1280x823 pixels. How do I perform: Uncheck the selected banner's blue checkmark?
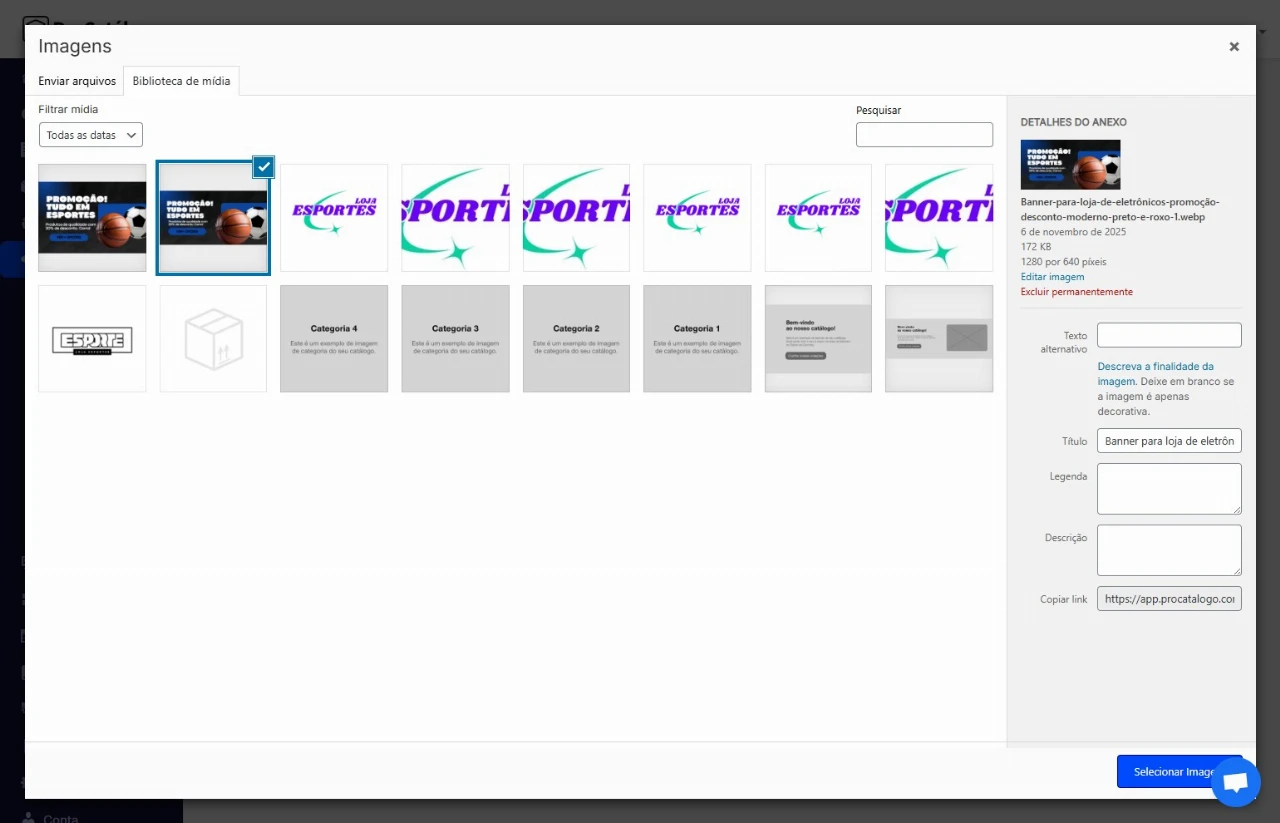263,167
